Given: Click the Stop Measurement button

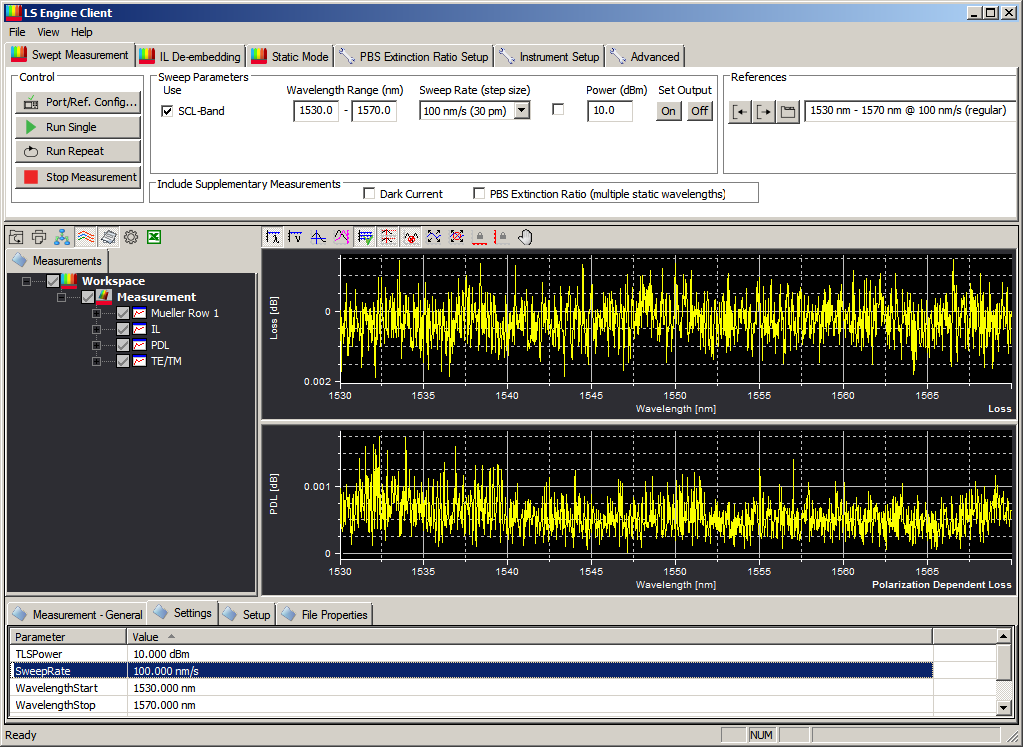Looking at the screenshot, I should [78, 177].
